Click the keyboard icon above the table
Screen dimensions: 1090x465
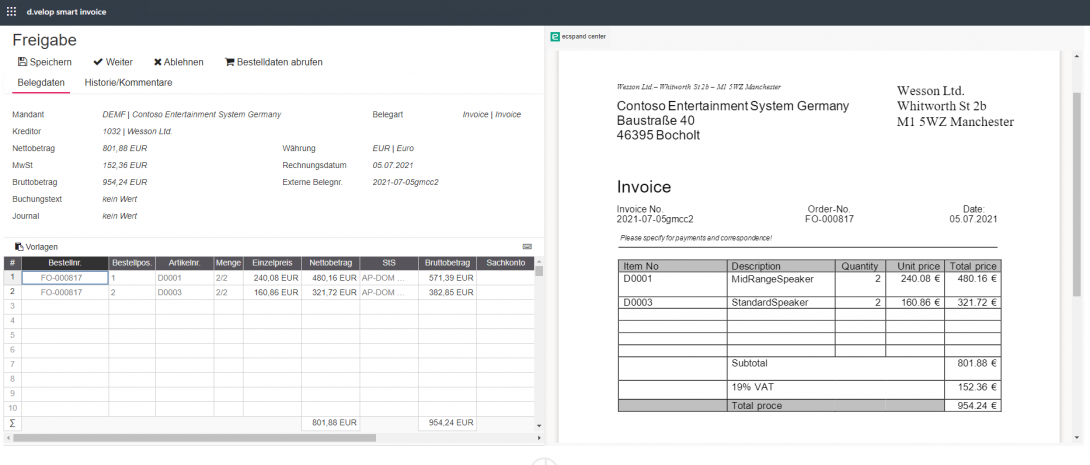coord(527,247)
